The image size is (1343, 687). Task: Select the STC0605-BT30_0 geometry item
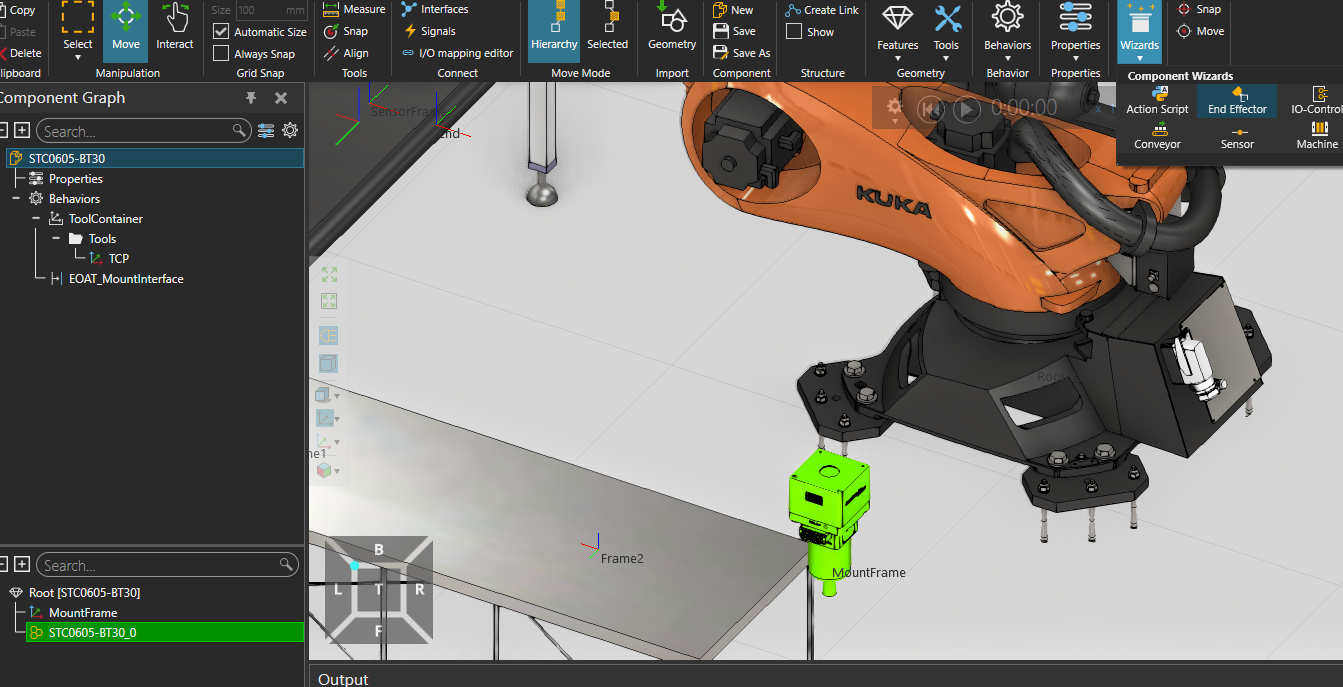click(x=165, y=632)
